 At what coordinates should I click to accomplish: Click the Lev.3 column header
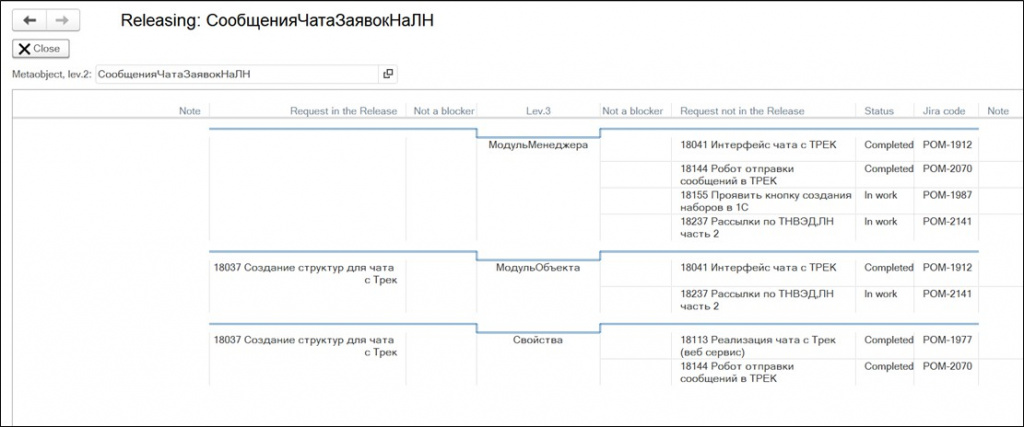(538, 111)
